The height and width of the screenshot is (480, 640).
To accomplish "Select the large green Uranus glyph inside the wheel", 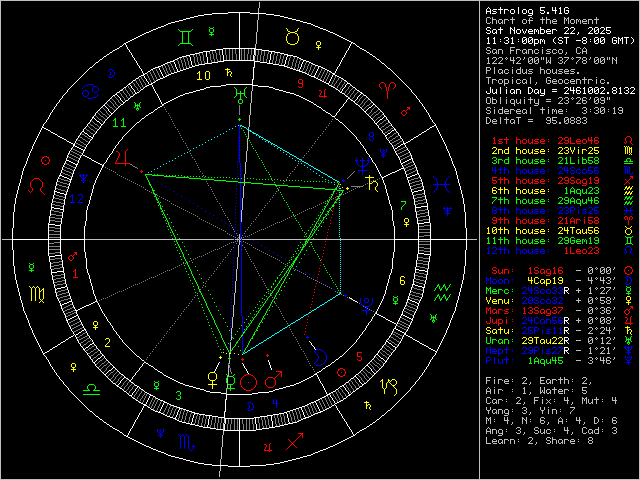I will [240, 95].
